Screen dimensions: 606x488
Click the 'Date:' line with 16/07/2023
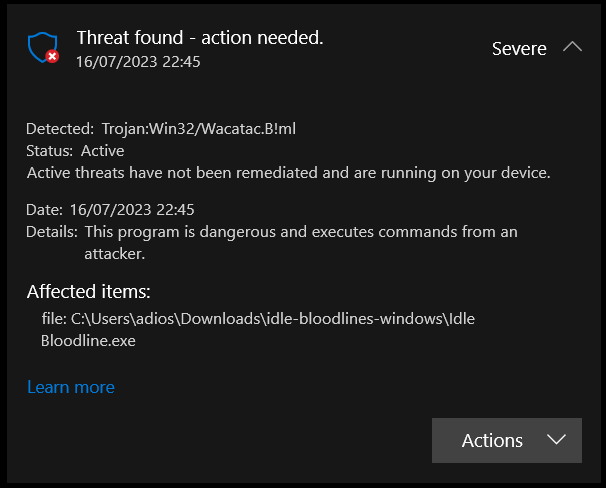click(110, 210)
